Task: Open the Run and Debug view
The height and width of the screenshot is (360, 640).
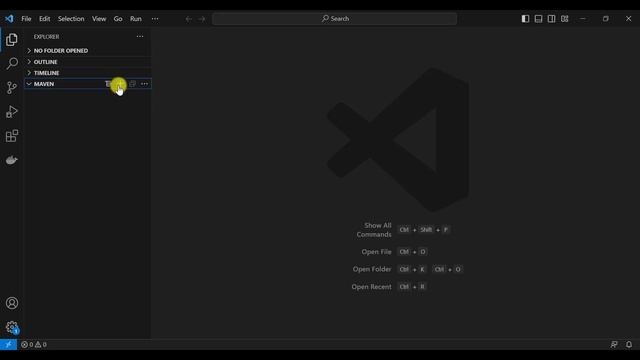Action: (12, 111)
